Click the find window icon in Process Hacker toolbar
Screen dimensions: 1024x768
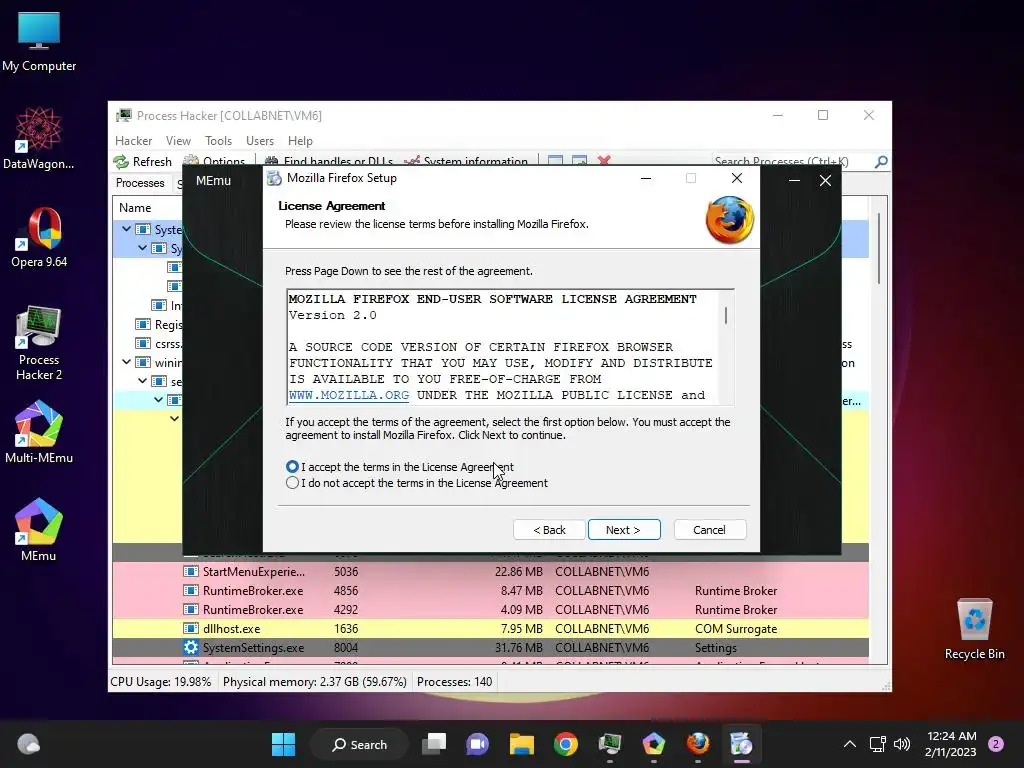click(555, 160)
